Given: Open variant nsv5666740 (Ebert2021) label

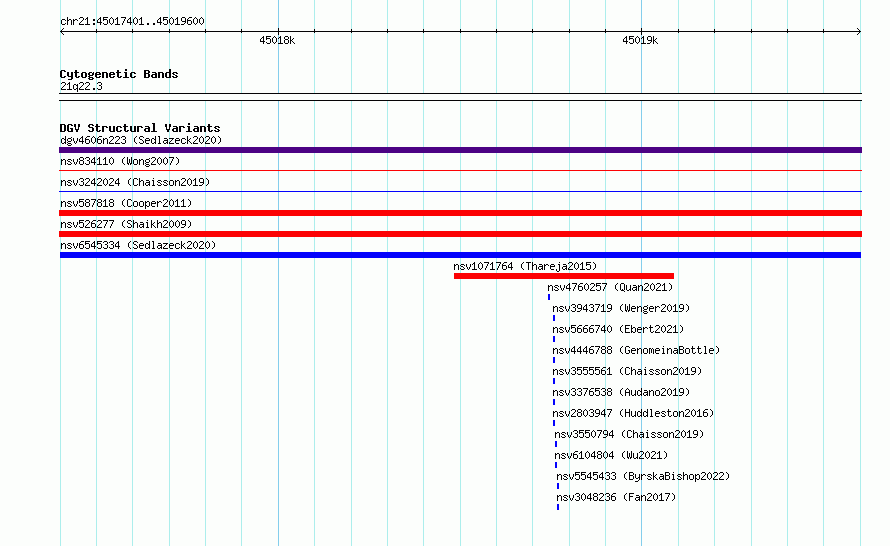Looking at the screenshot, I should coord(618,329).
